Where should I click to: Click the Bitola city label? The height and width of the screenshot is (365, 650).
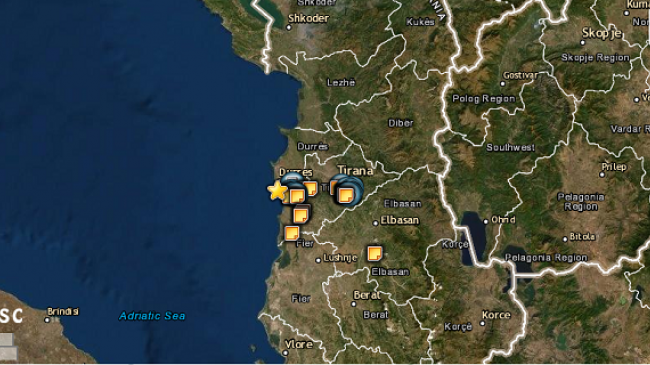tap(582, 237)
